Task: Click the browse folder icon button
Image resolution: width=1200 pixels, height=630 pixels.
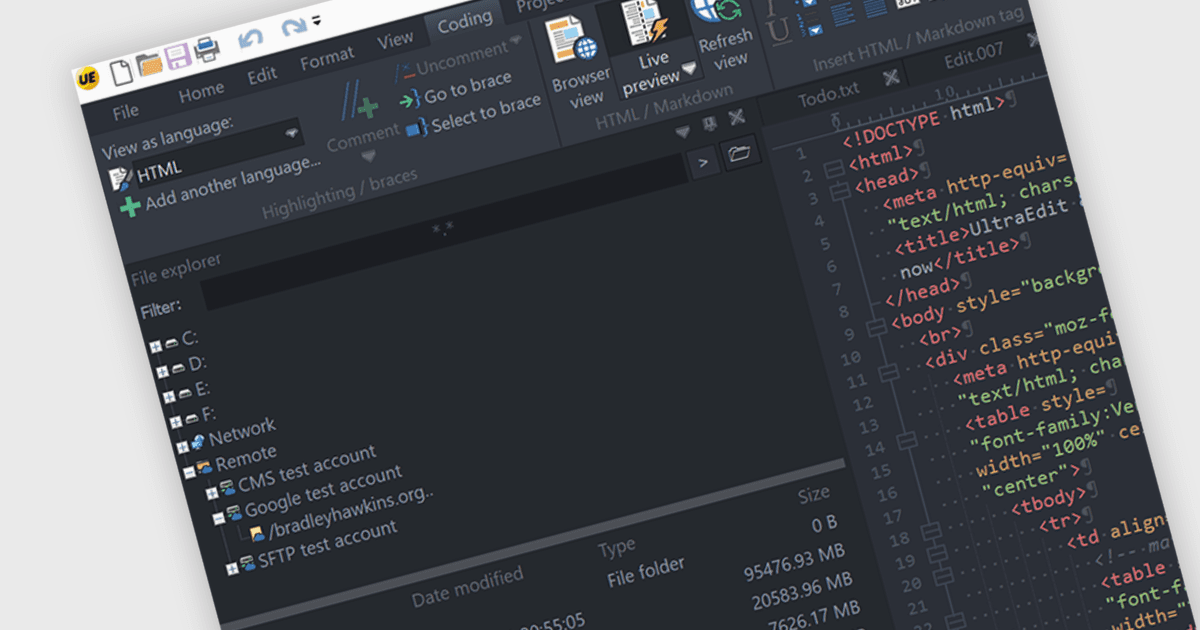Action: [x=740, y=153]
